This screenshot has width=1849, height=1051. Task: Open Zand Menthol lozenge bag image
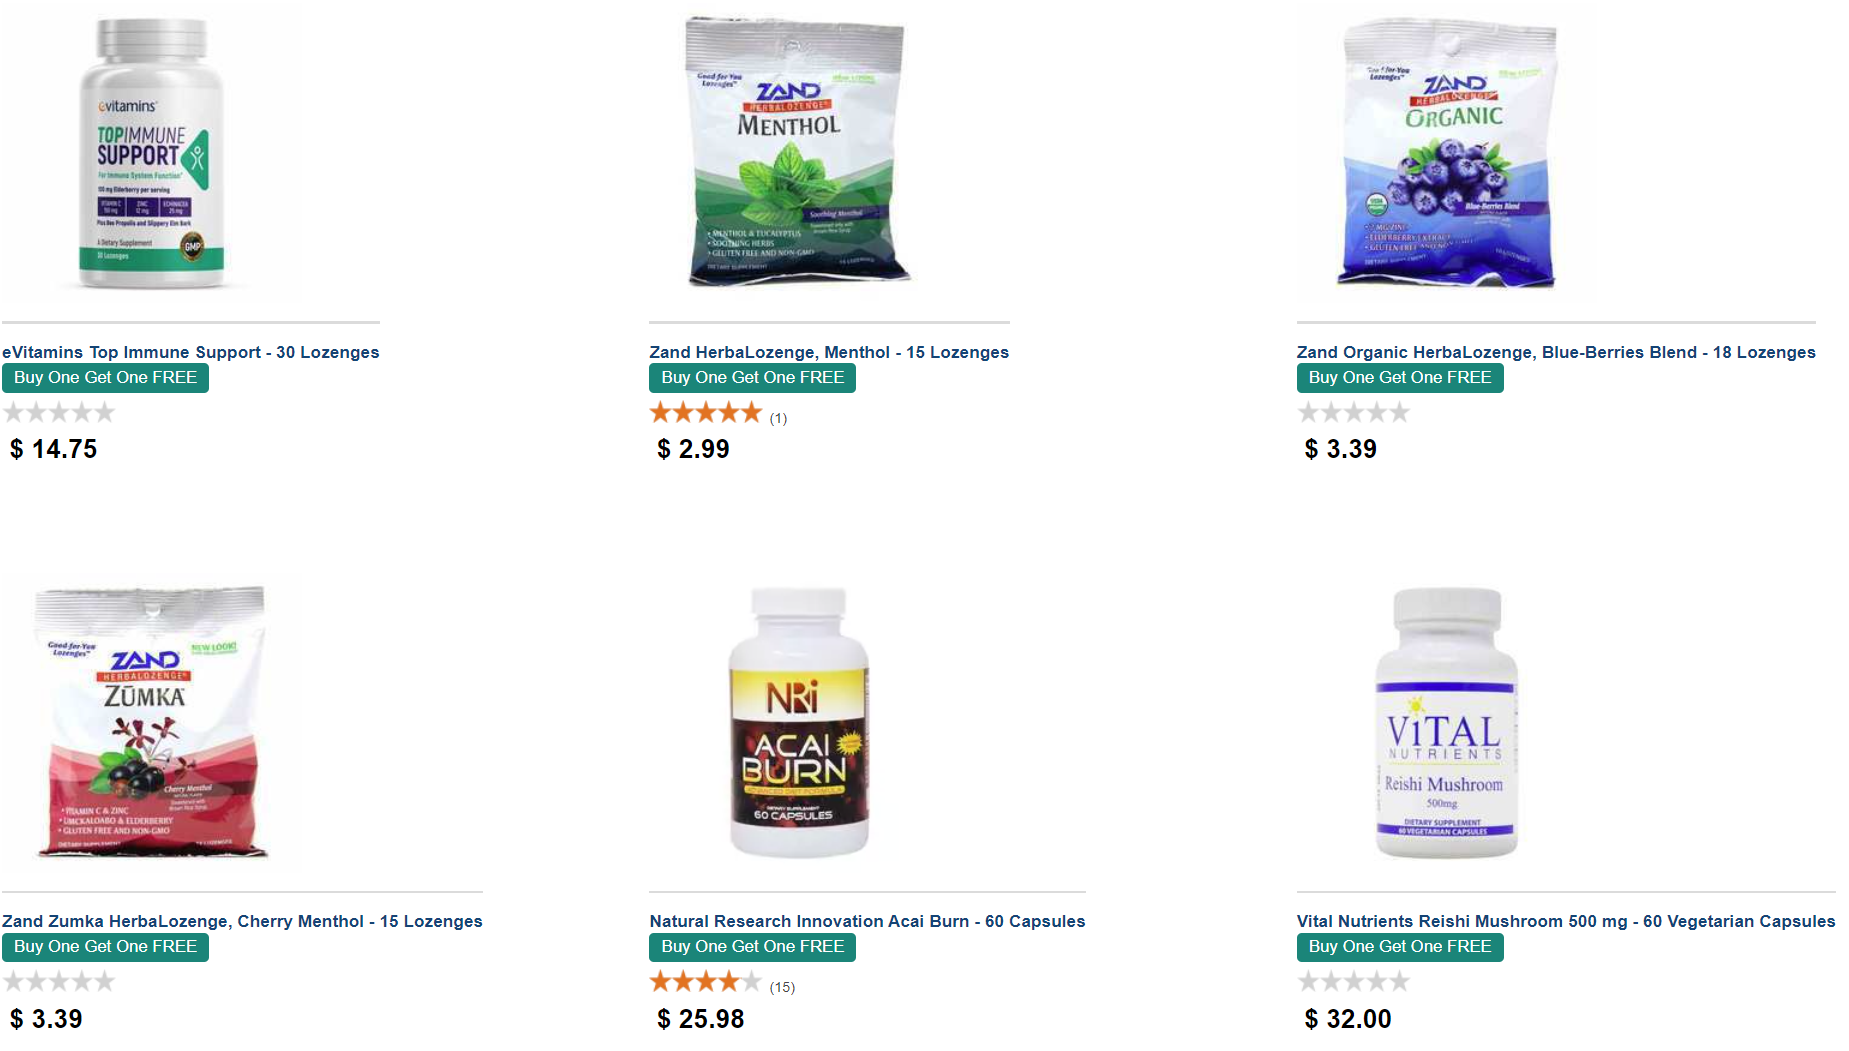pyautogui.click(x=799, y=152)
